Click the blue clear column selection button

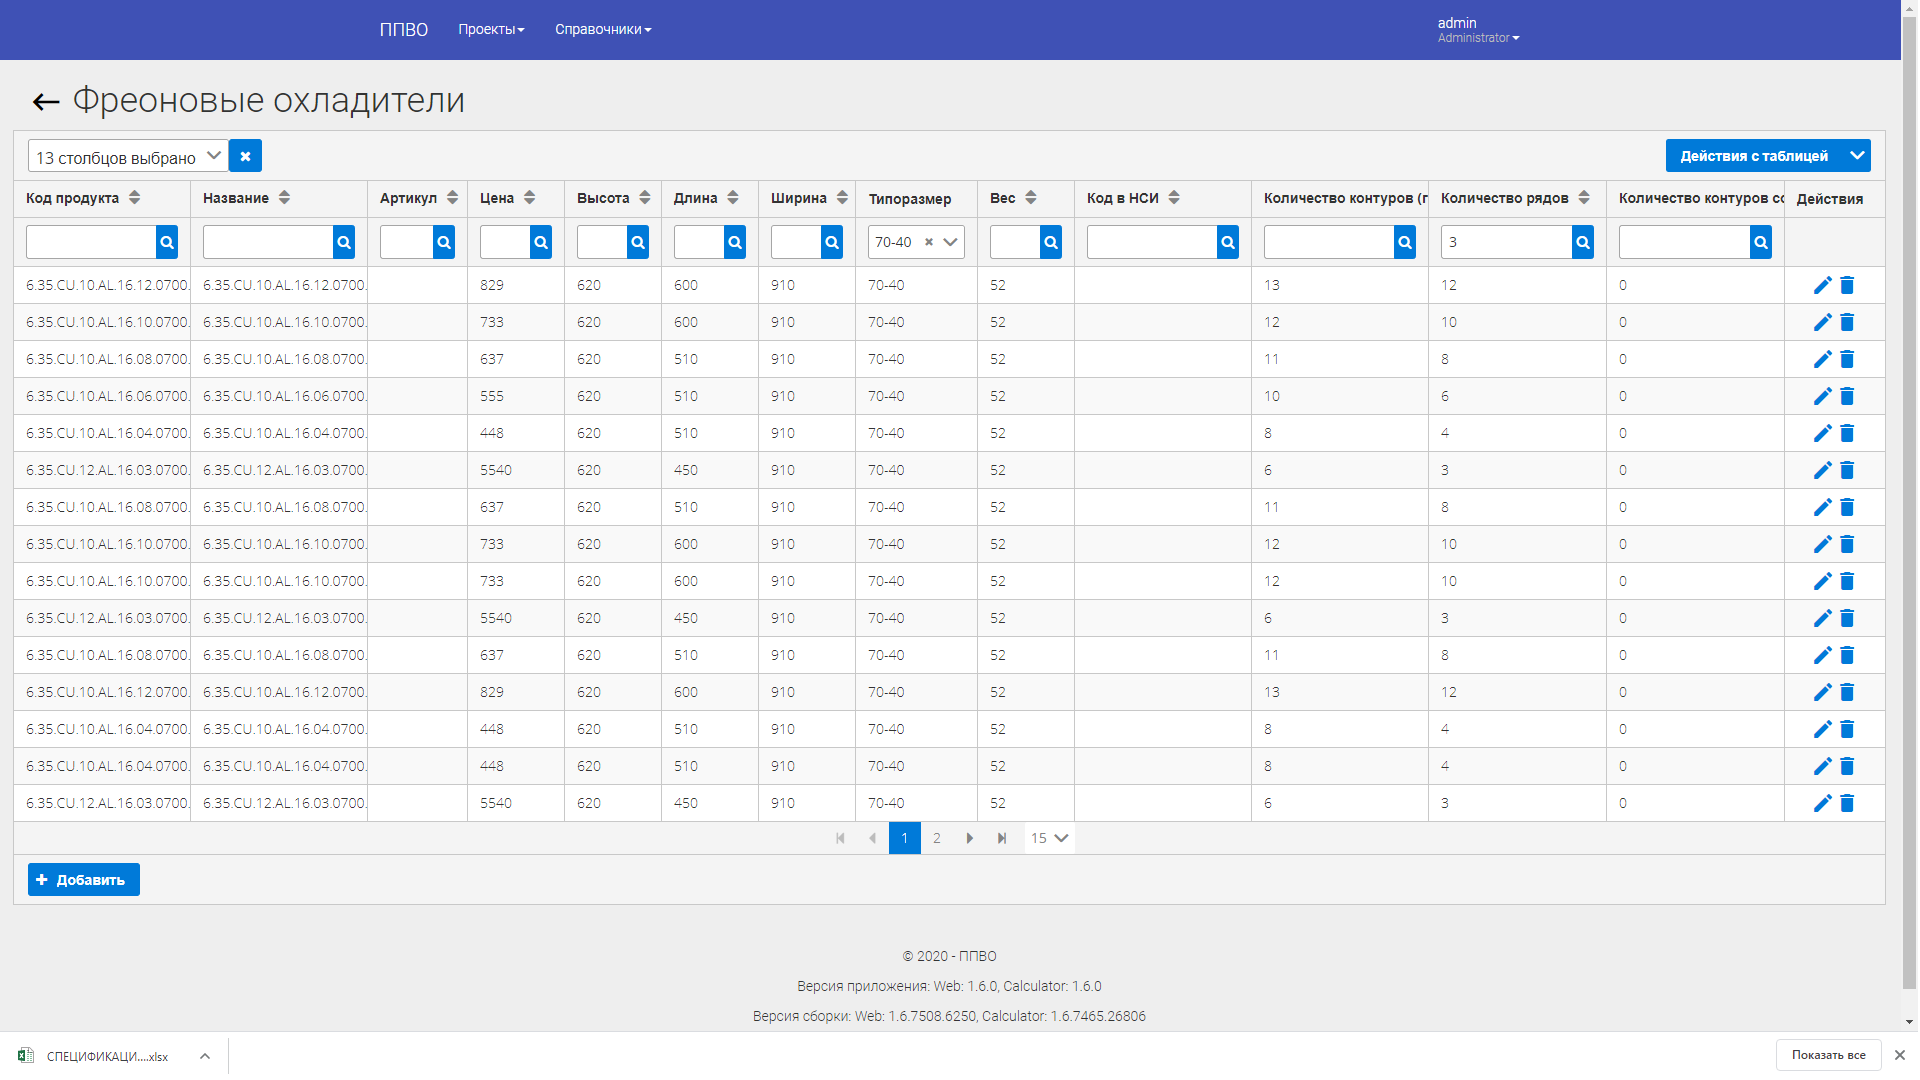coord(245,156)
